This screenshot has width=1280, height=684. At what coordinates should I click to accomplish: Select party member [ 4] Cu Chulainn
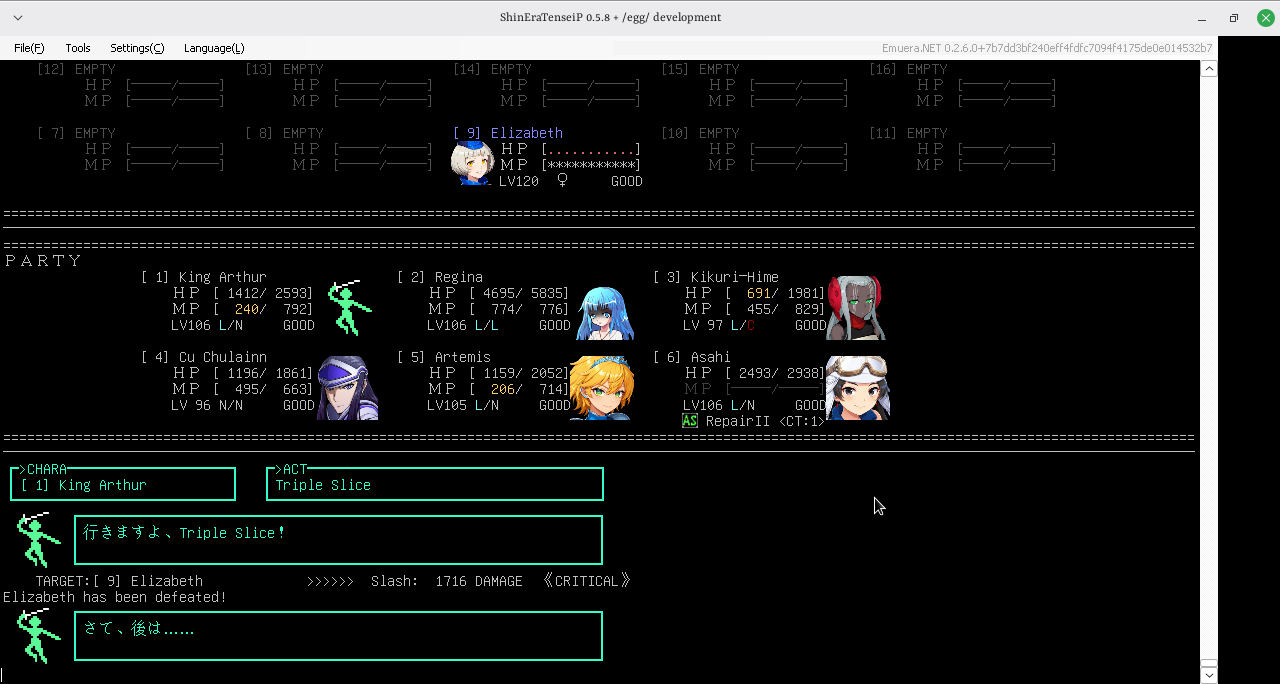pyautogui.click(x=204, y=357)
